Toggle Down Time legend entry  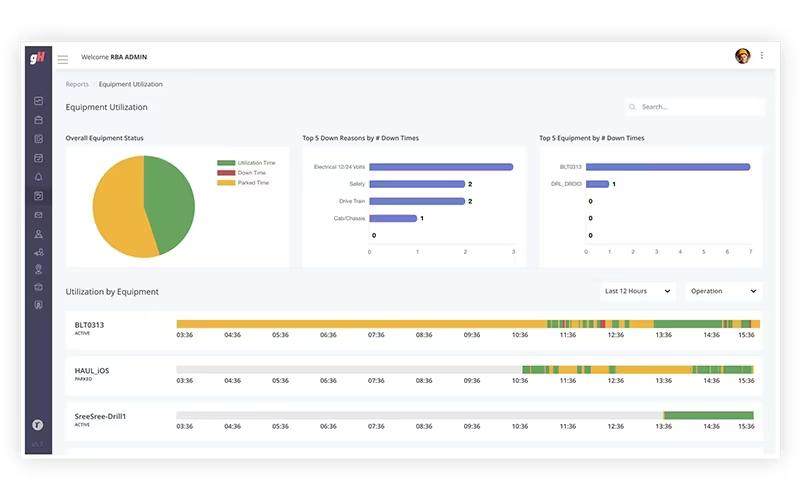[241, 173]
